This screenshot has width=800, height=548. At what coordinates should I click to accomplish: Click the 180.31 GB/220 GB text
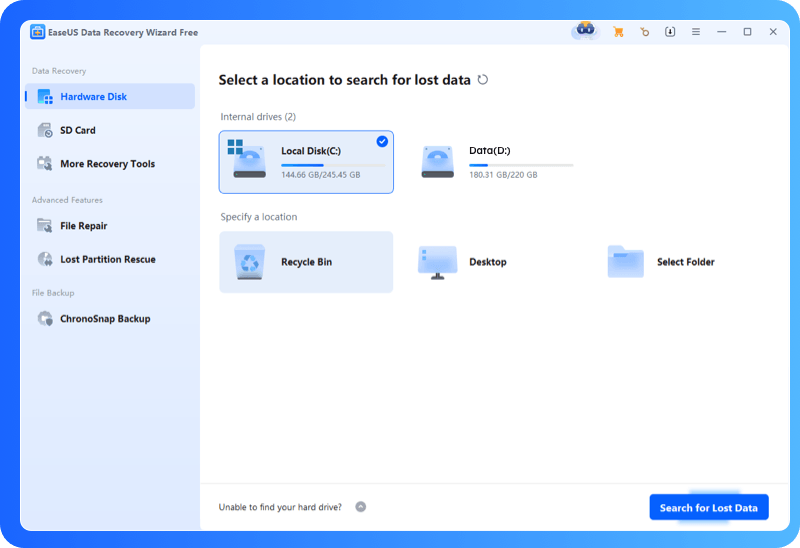(503, 175)
